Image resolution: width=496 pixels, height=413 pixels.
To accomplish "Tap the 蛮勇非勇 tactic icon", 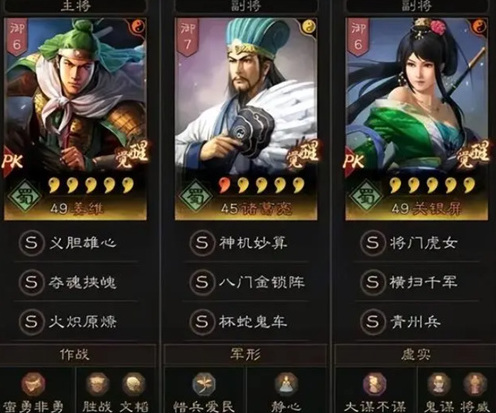I will point(33,384).
